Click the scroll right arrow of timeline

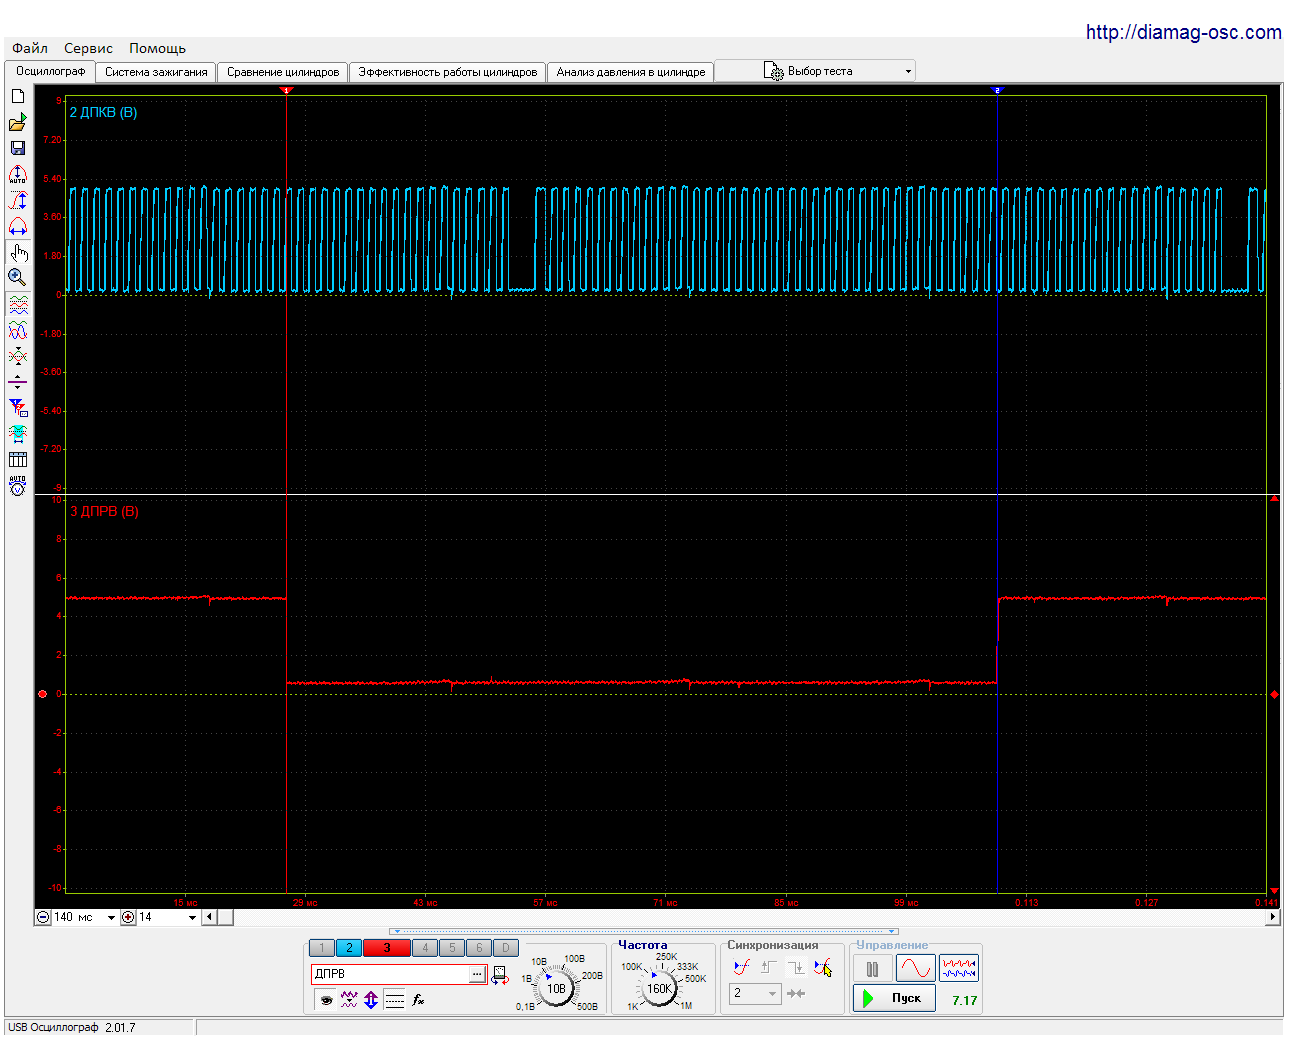[x=1272, y=917]
